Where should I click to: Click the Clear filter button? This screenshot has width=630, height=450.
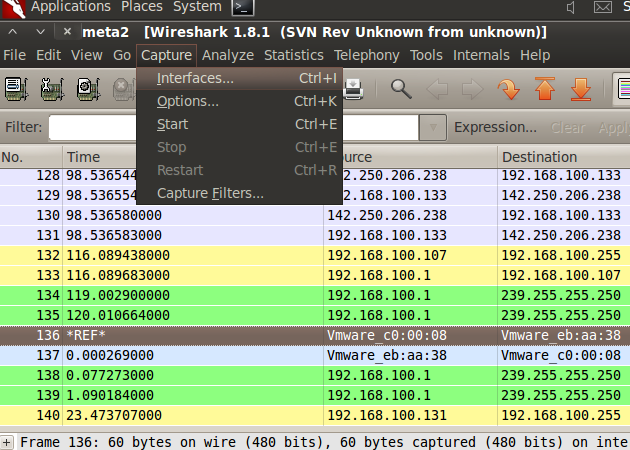click(568, 127)
